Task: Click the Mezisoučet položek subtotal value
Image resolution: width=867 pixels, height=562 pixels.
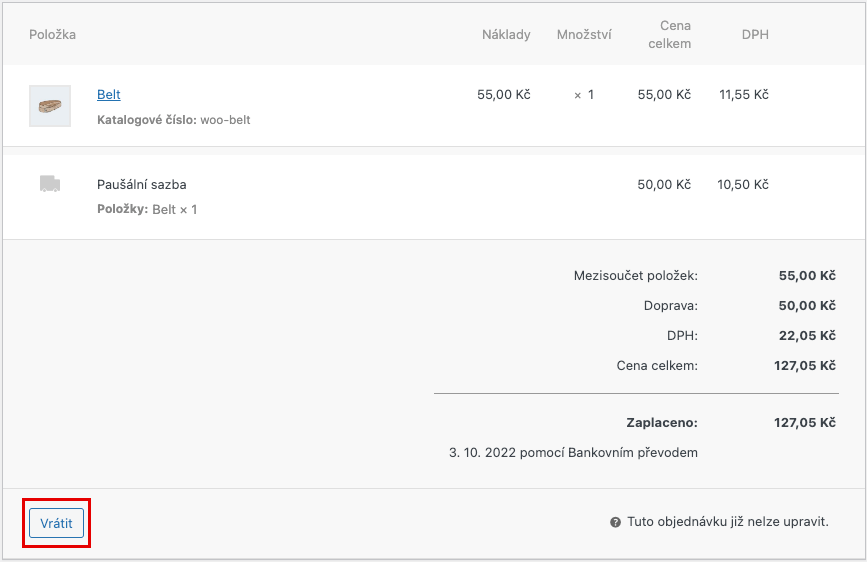Action: click(x=806, y=275)
